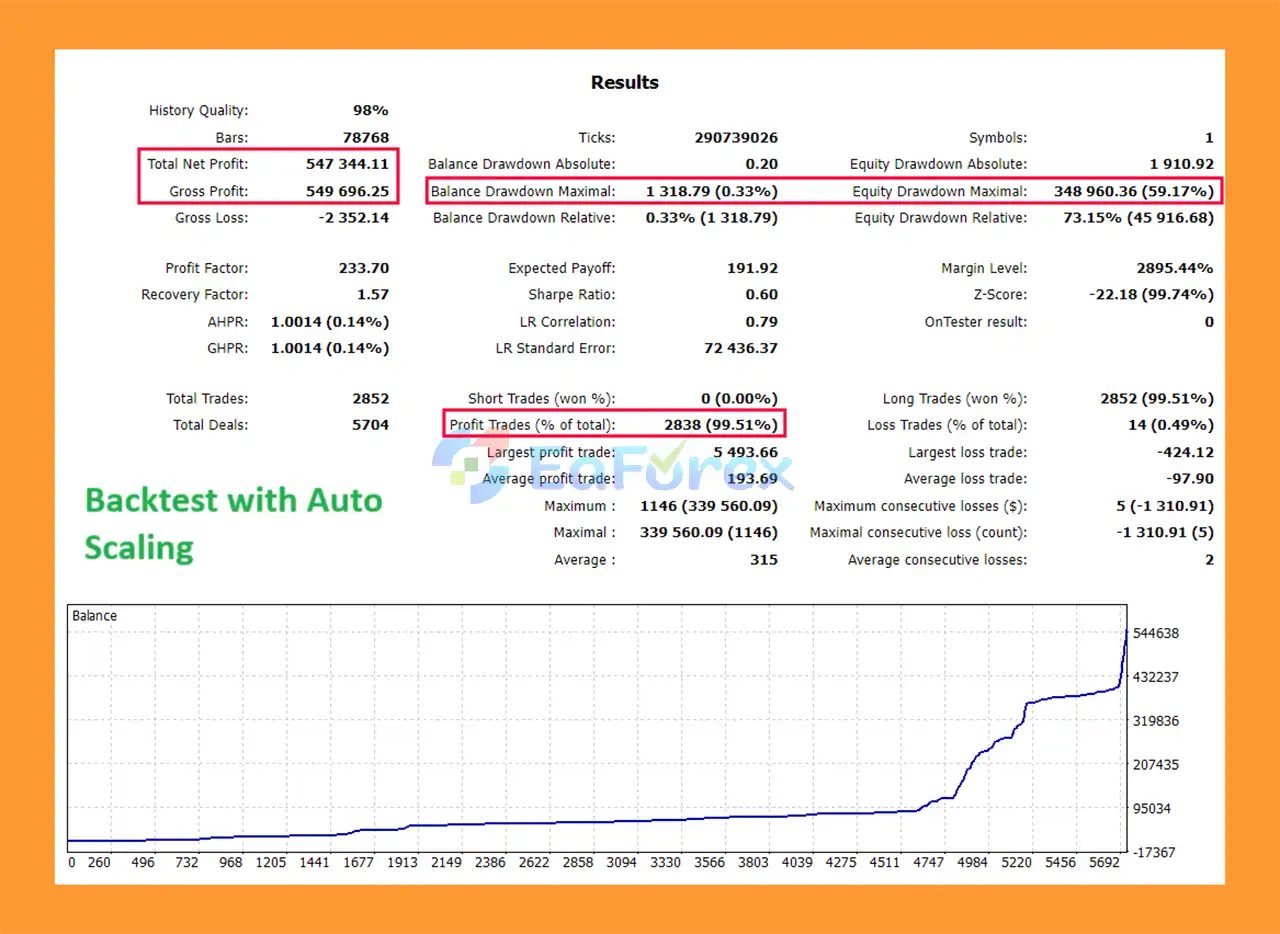The width and height of the screenshot is (1280, 934).
Task: Click the Profit Trades 2838 (99.51%) value
Action: [x=720, y=425]
